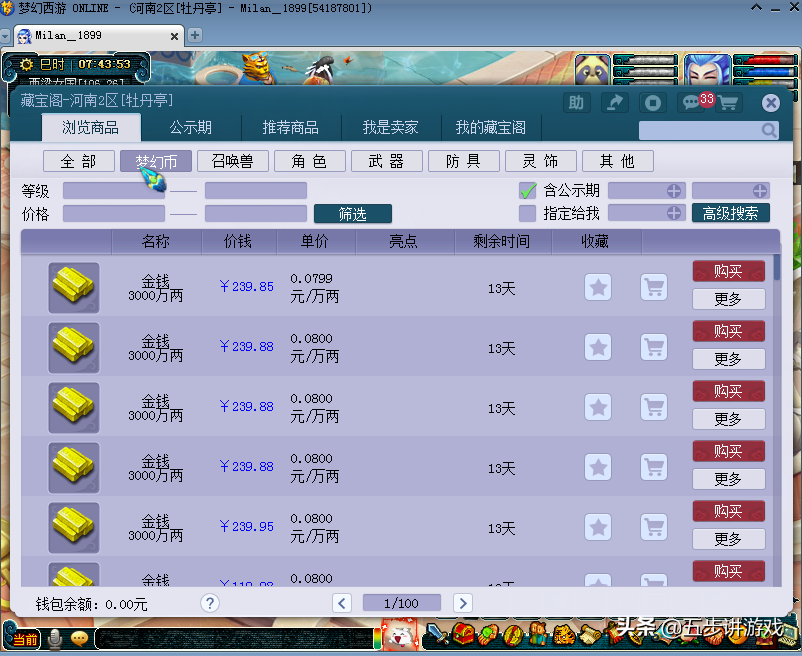802x656 pixels.
Task: Open new client tab with plus icon
Action: (194, 35)
